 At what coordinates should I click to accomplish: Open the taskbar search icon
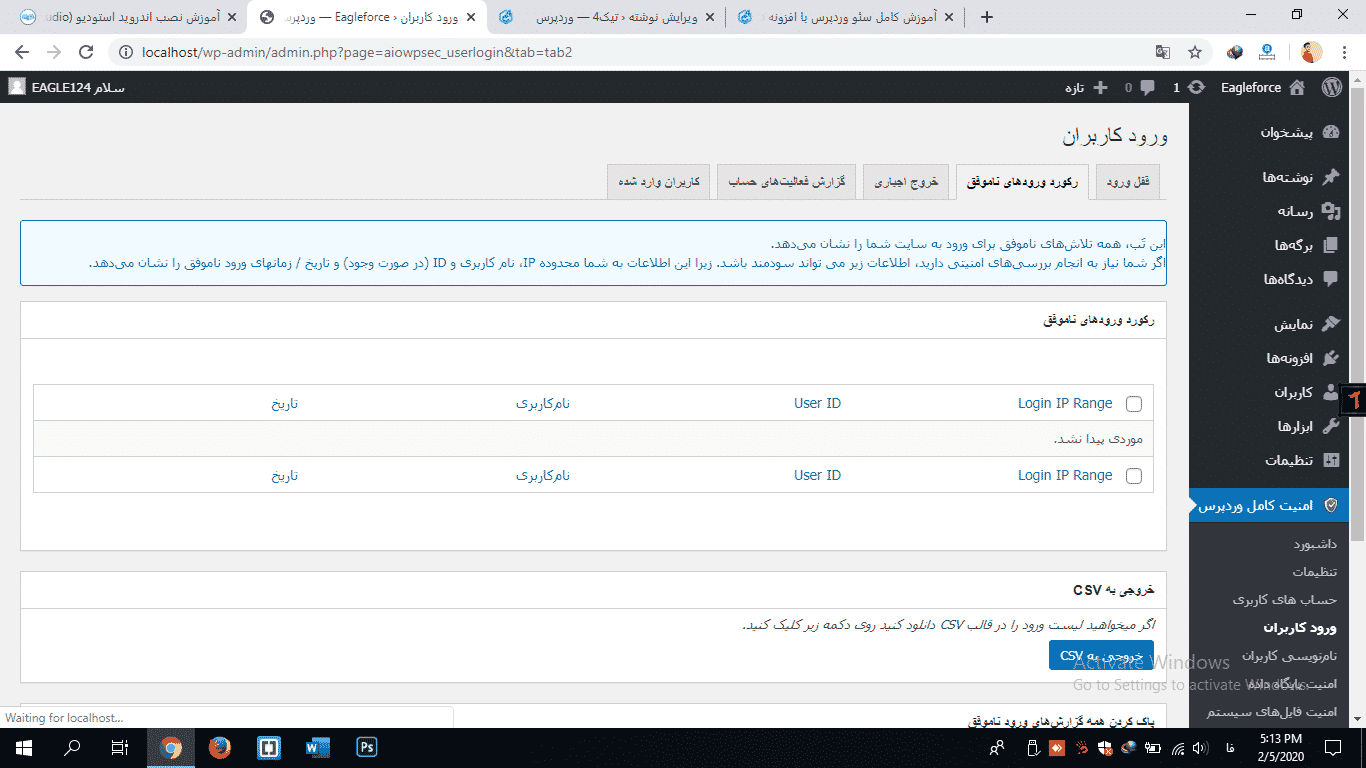click(72, 747)
